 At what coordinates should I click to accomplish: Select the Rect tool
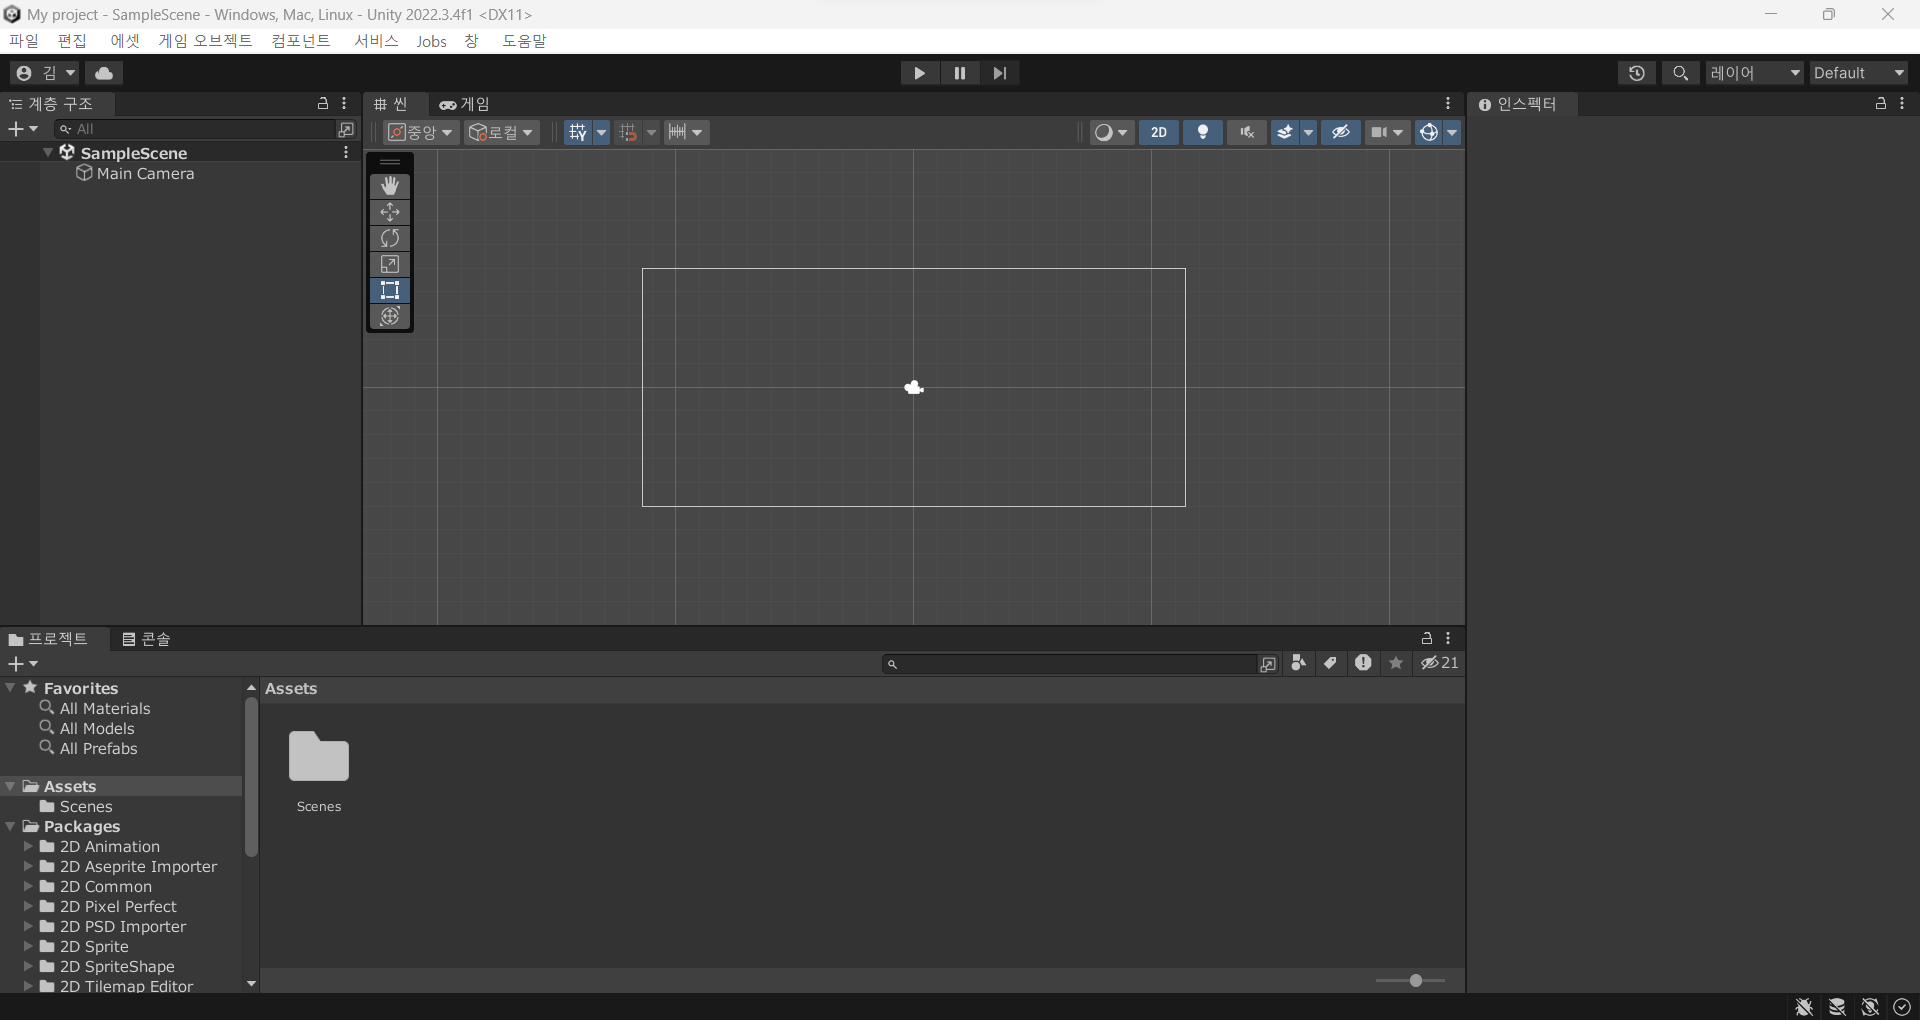tap(390, 290)
